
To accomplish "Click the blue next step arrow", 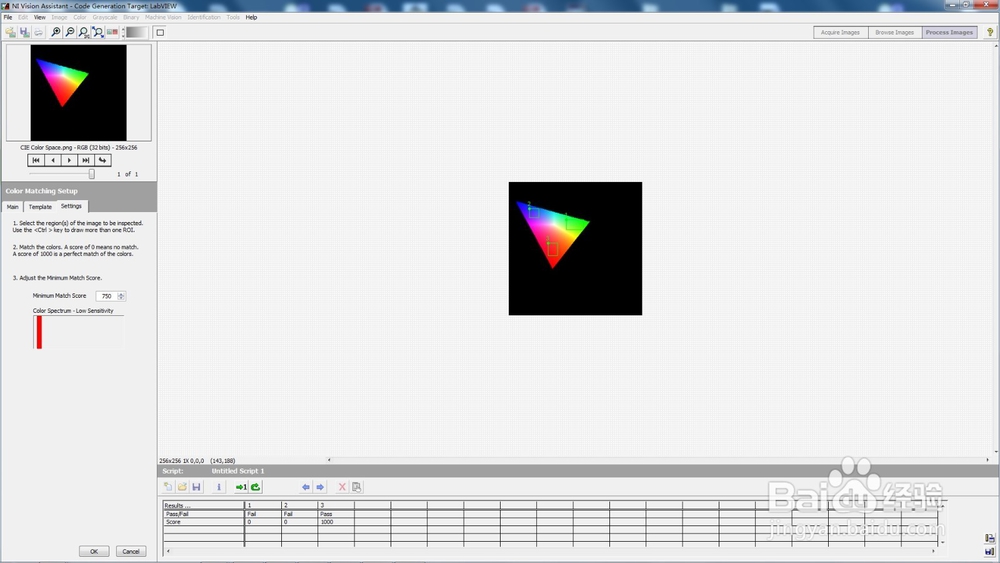I will pyautogui.click(x=320, y=486).
